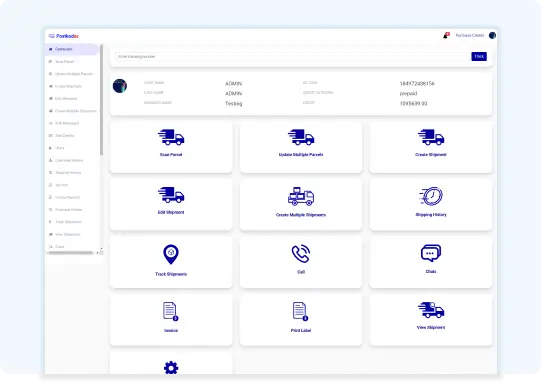This screenshot has height=384, width=541.
Task: Open the Shipping History clock card
Action: [x=431, y=204]
